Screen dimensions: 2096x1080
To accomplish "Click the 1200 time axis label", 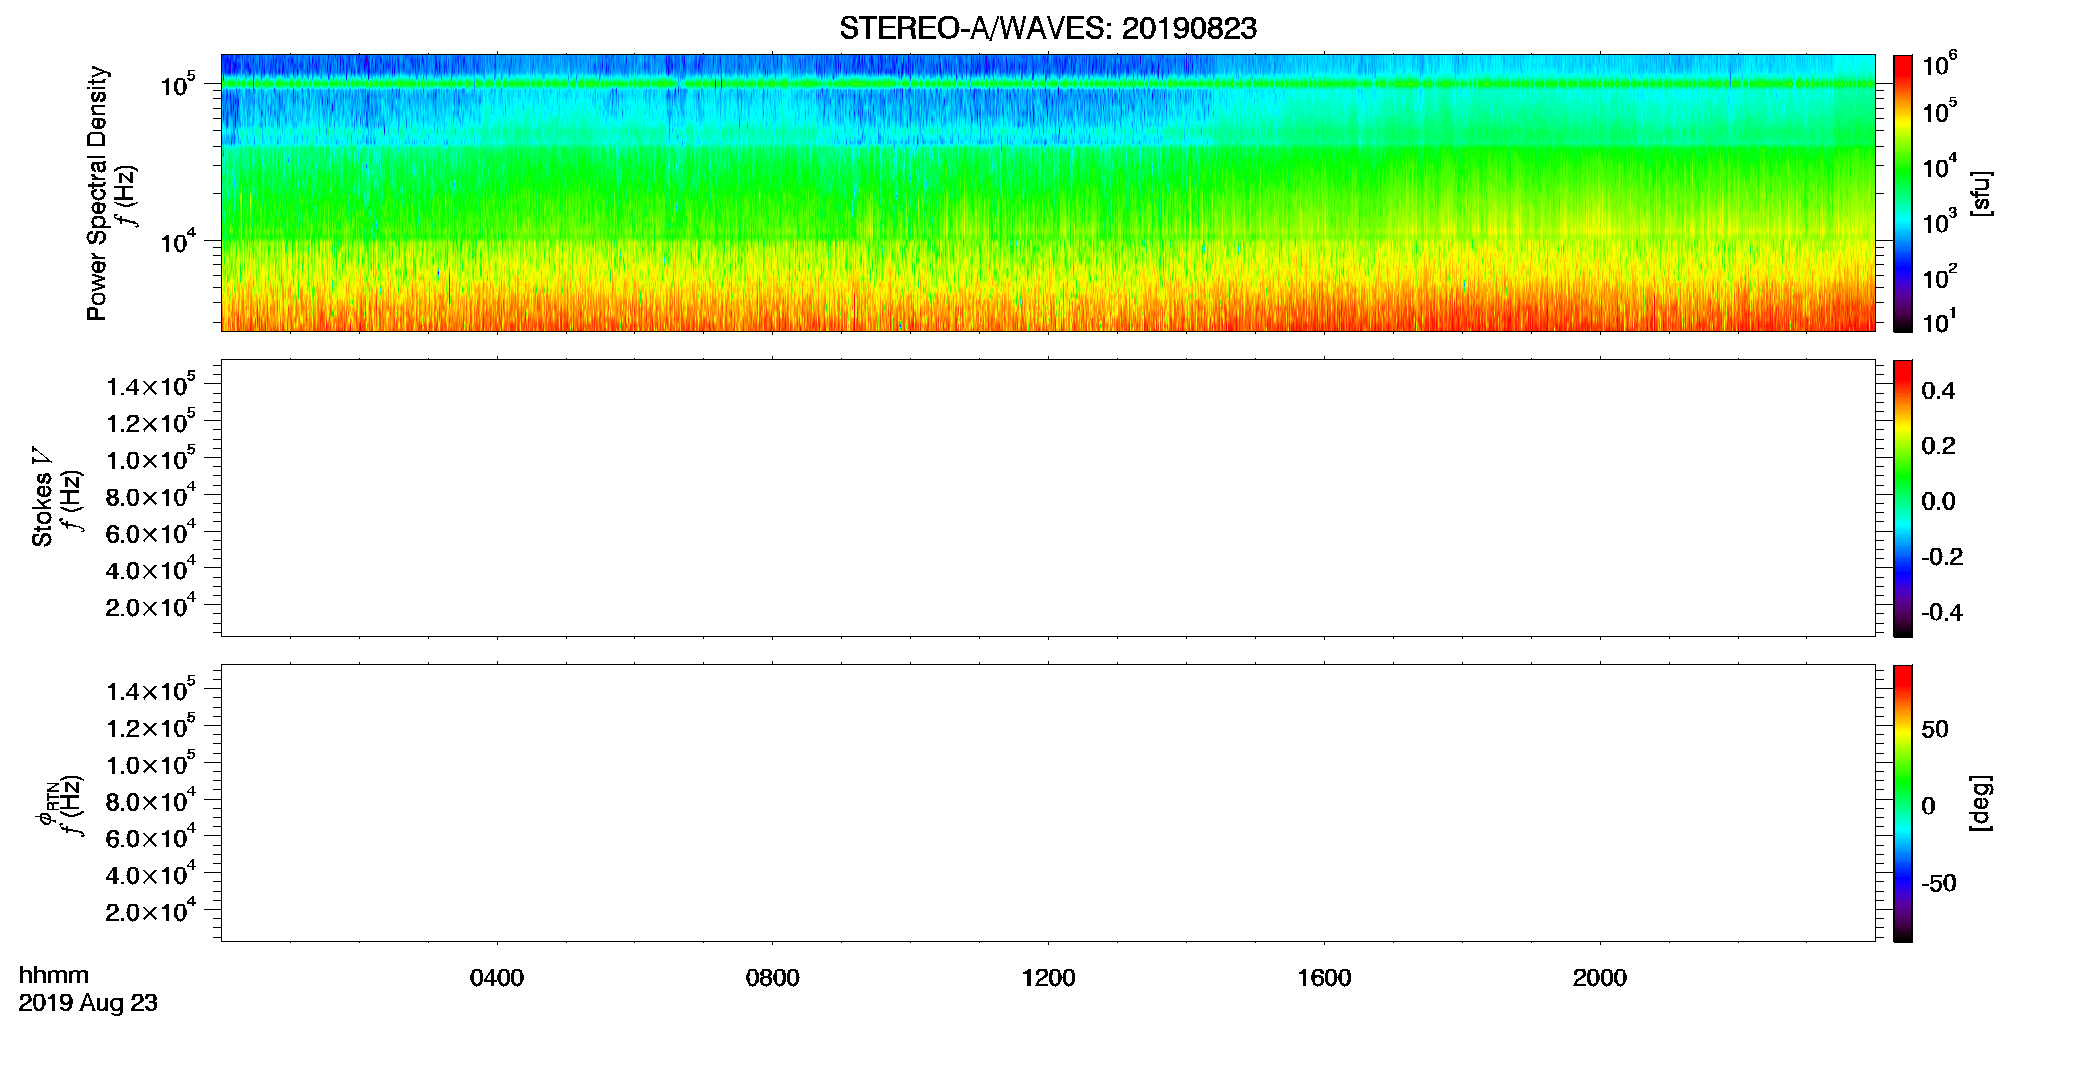I will (x=1048, y=978).
